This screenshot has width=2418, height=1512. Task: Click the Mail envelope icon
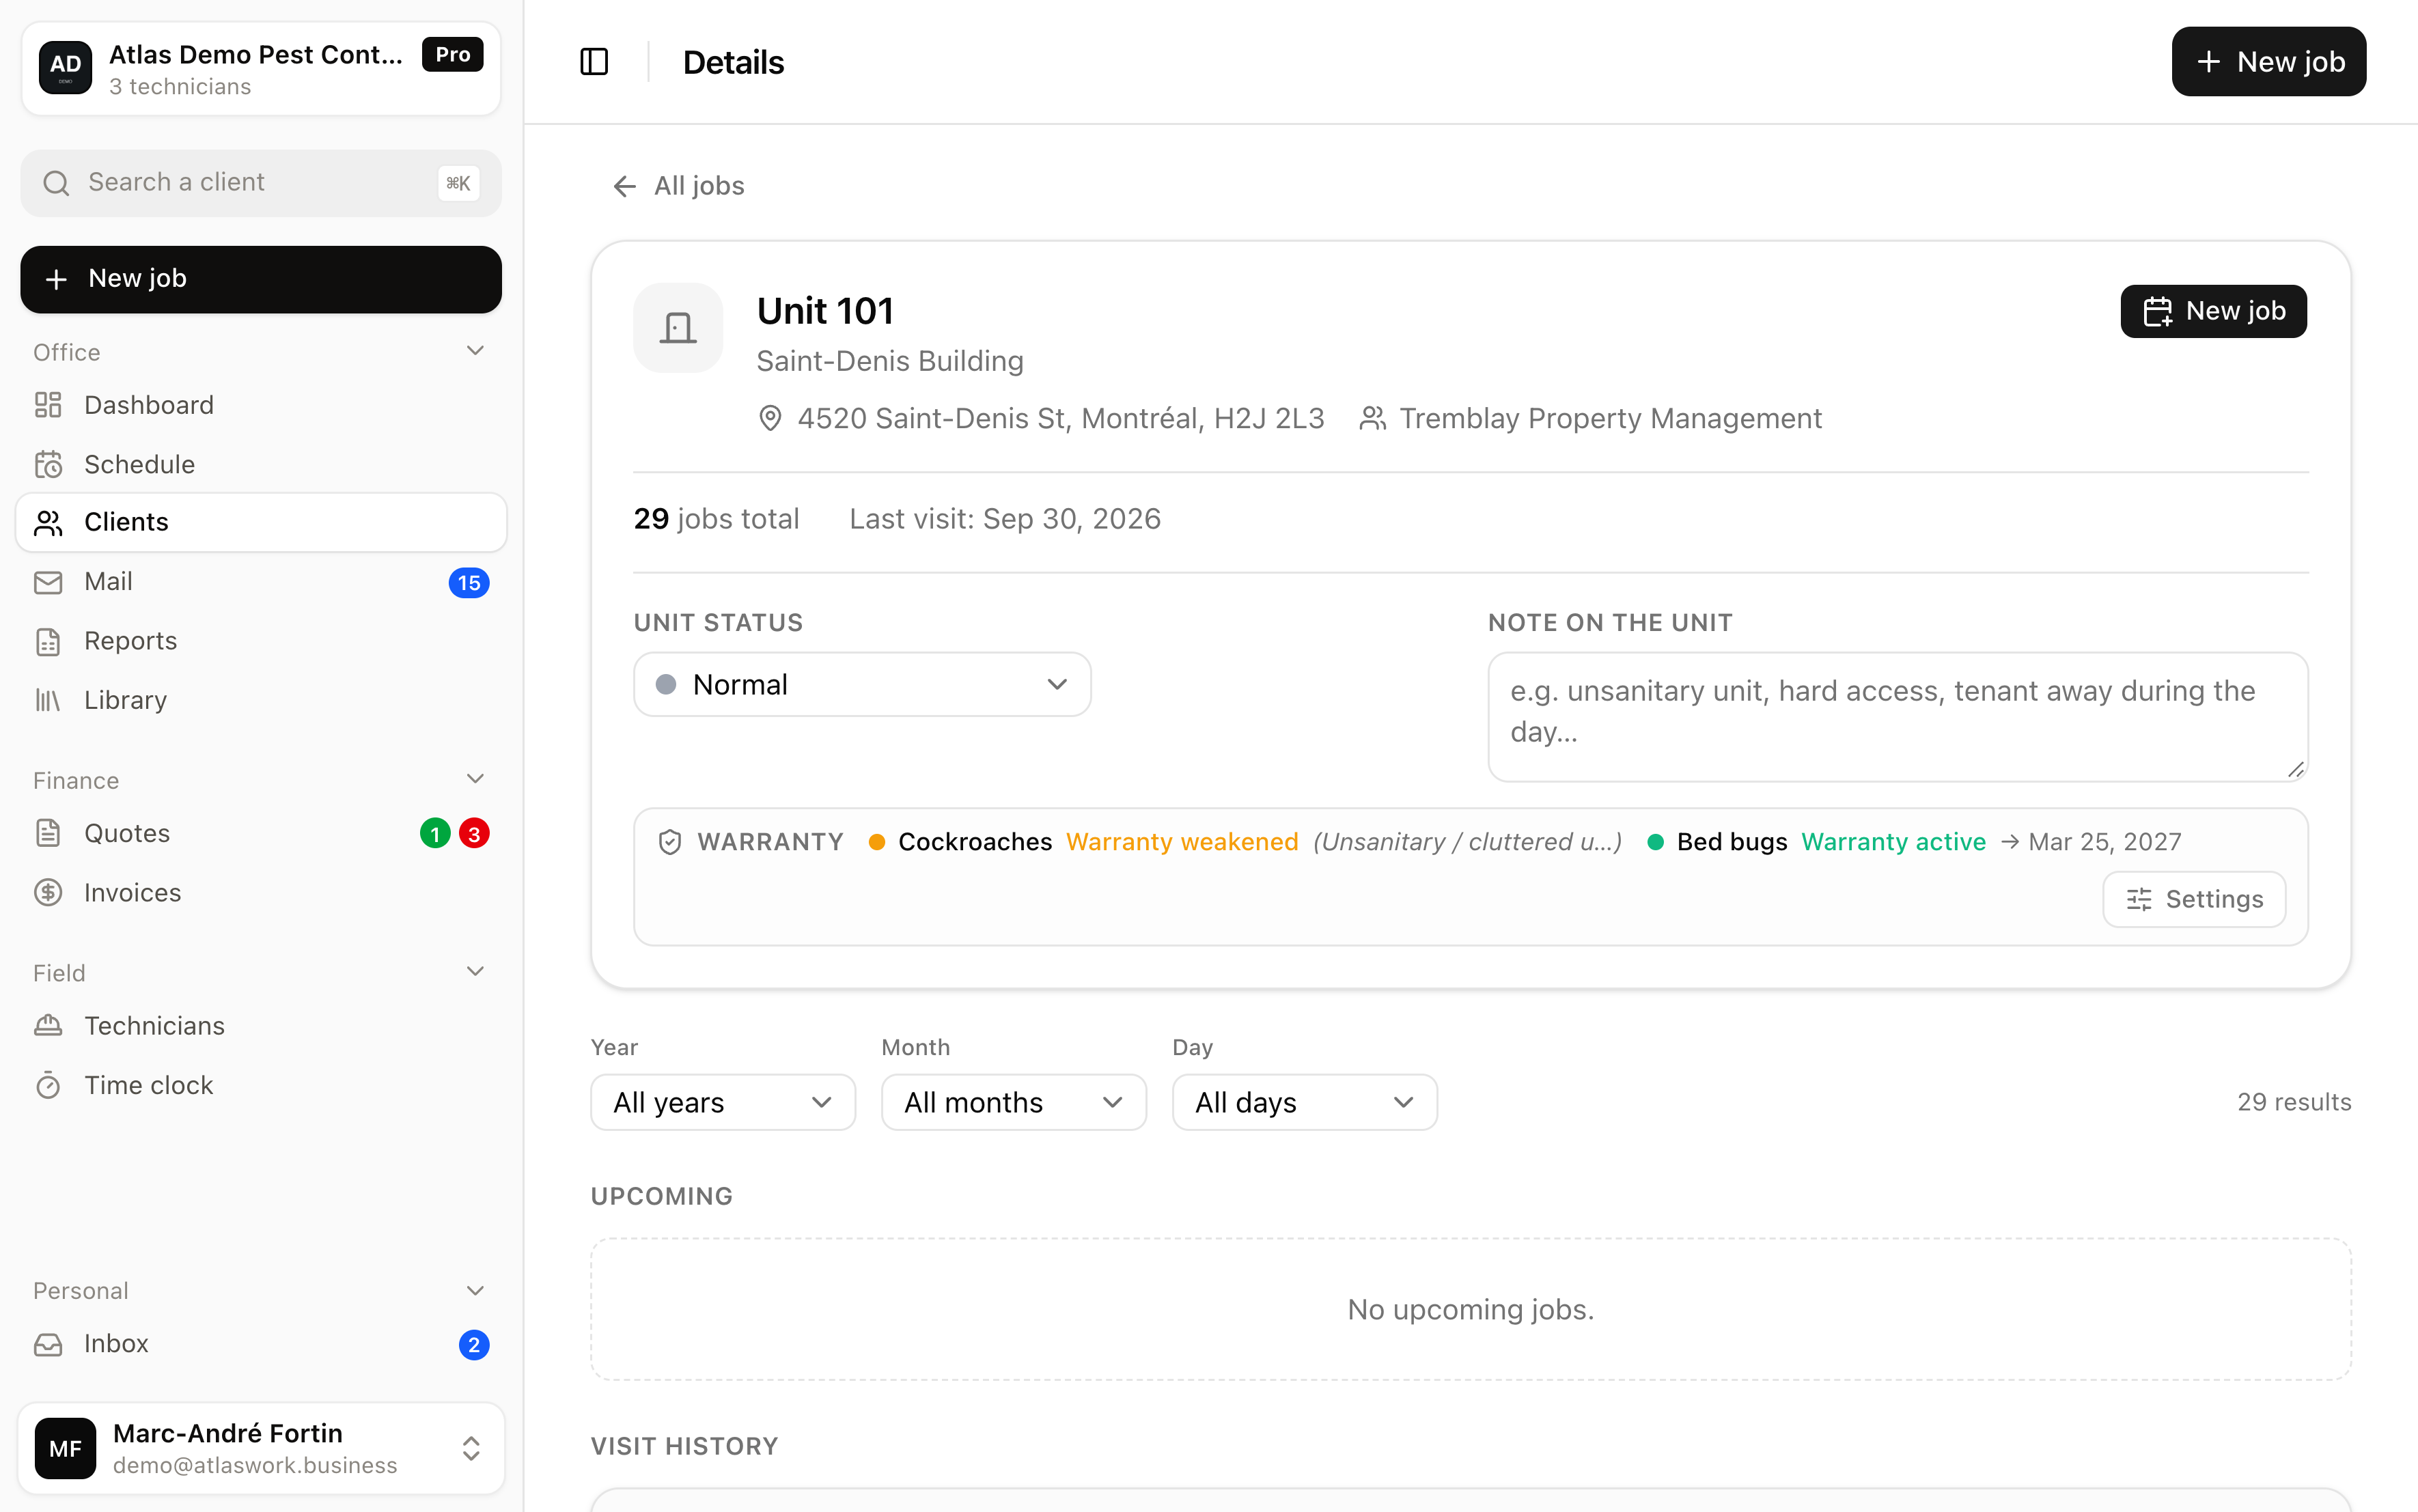coord(48,582)
